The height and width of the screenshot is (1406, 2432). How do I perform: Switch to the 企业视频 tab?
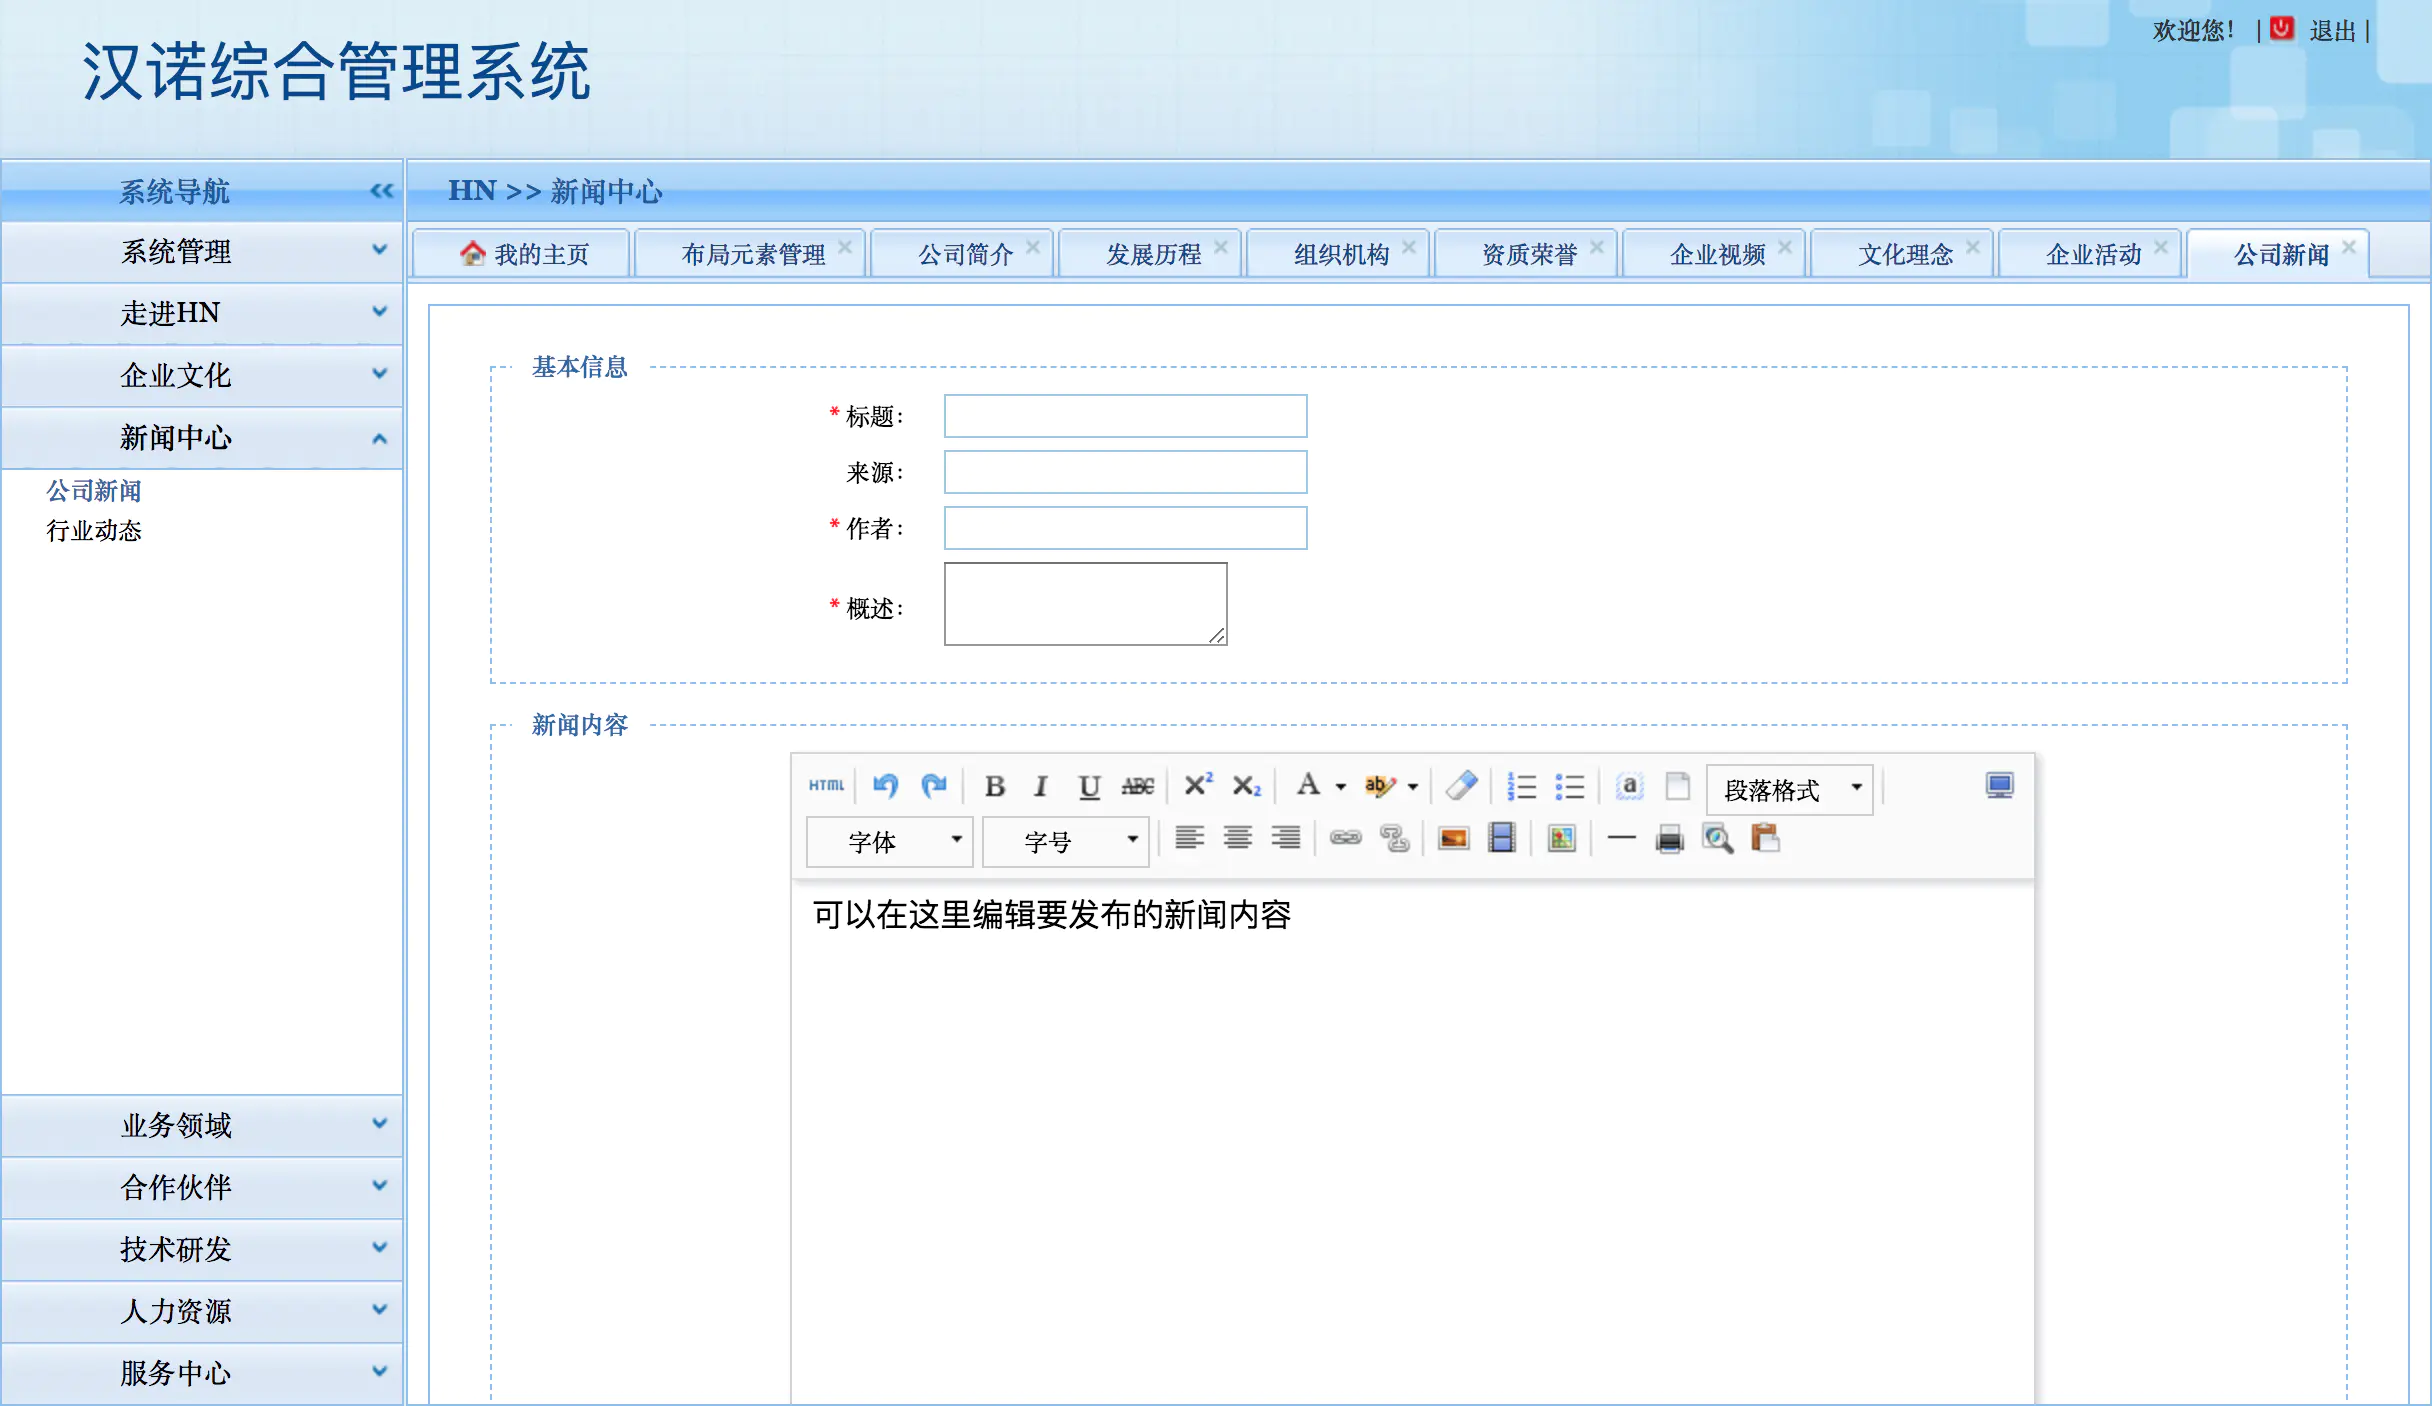1716,254
